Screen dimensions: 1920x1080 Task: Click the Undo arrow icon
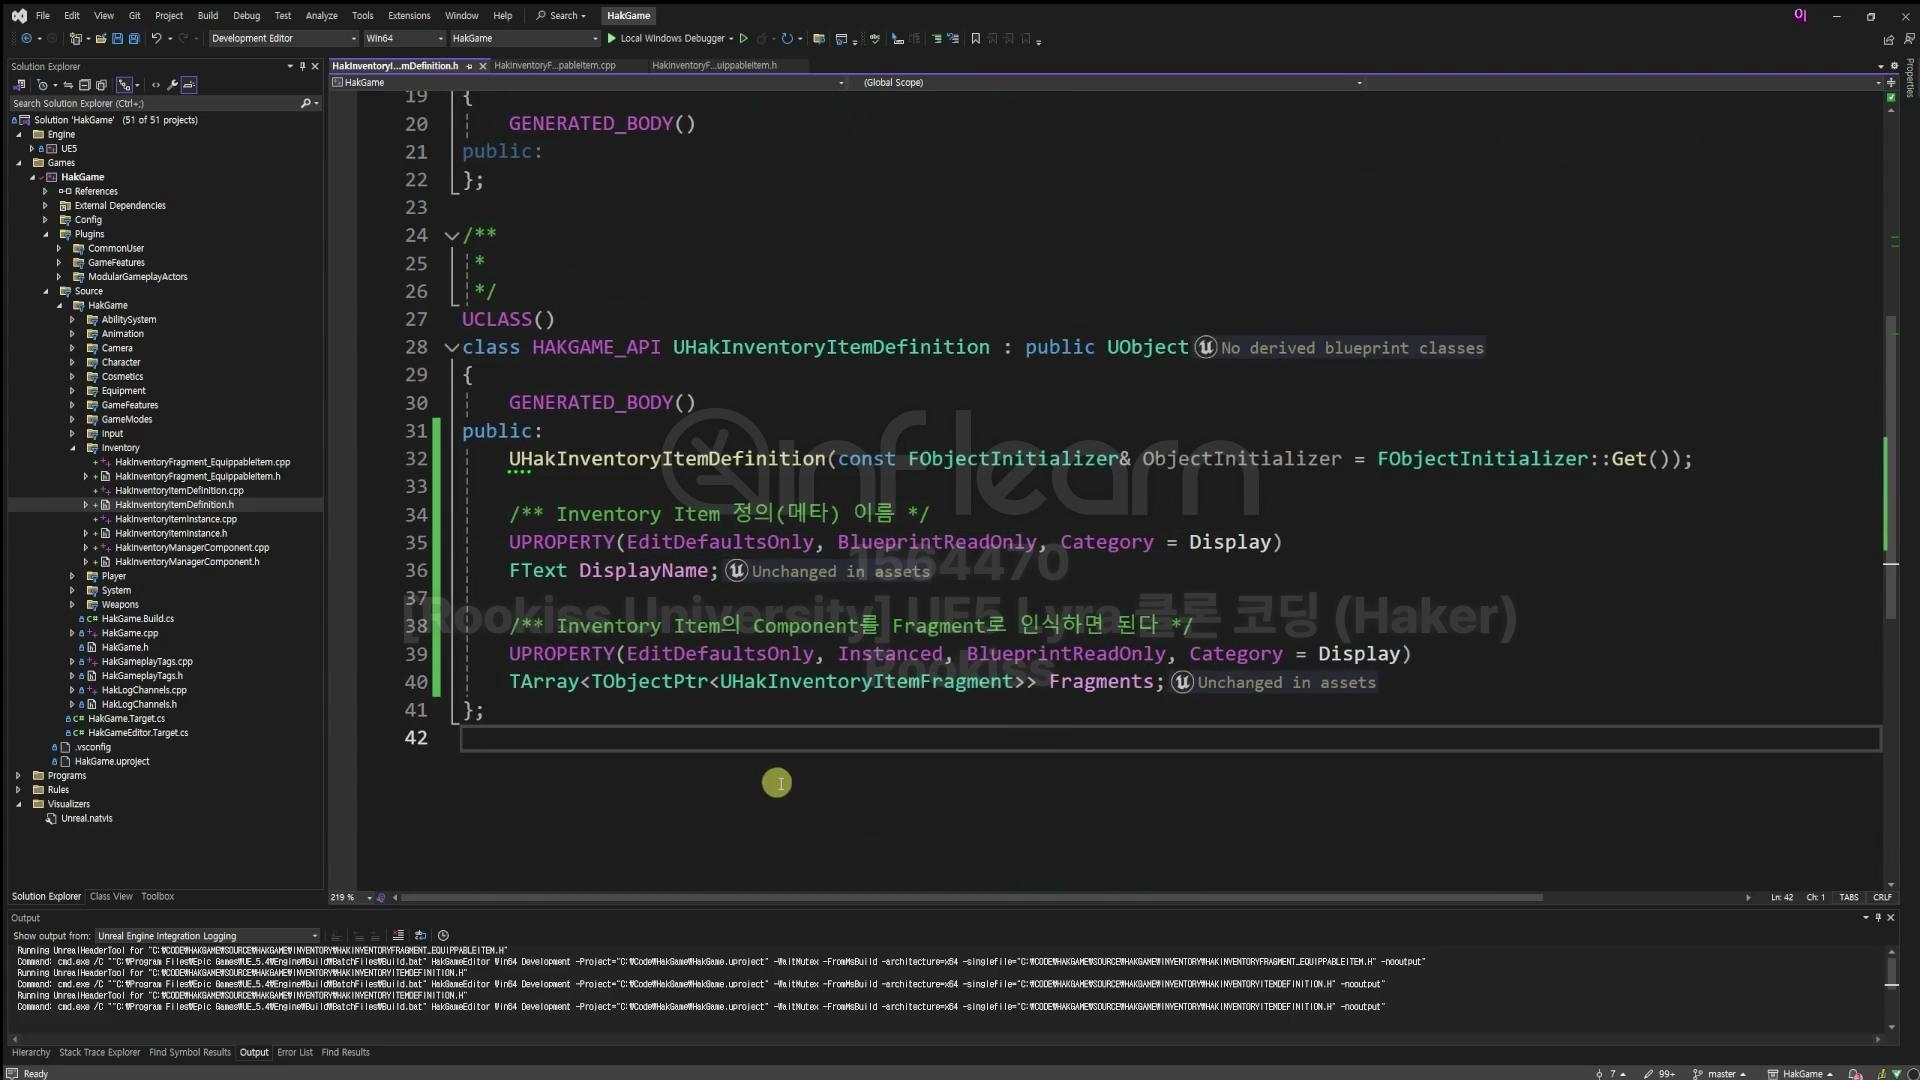[x=156, y=39]
